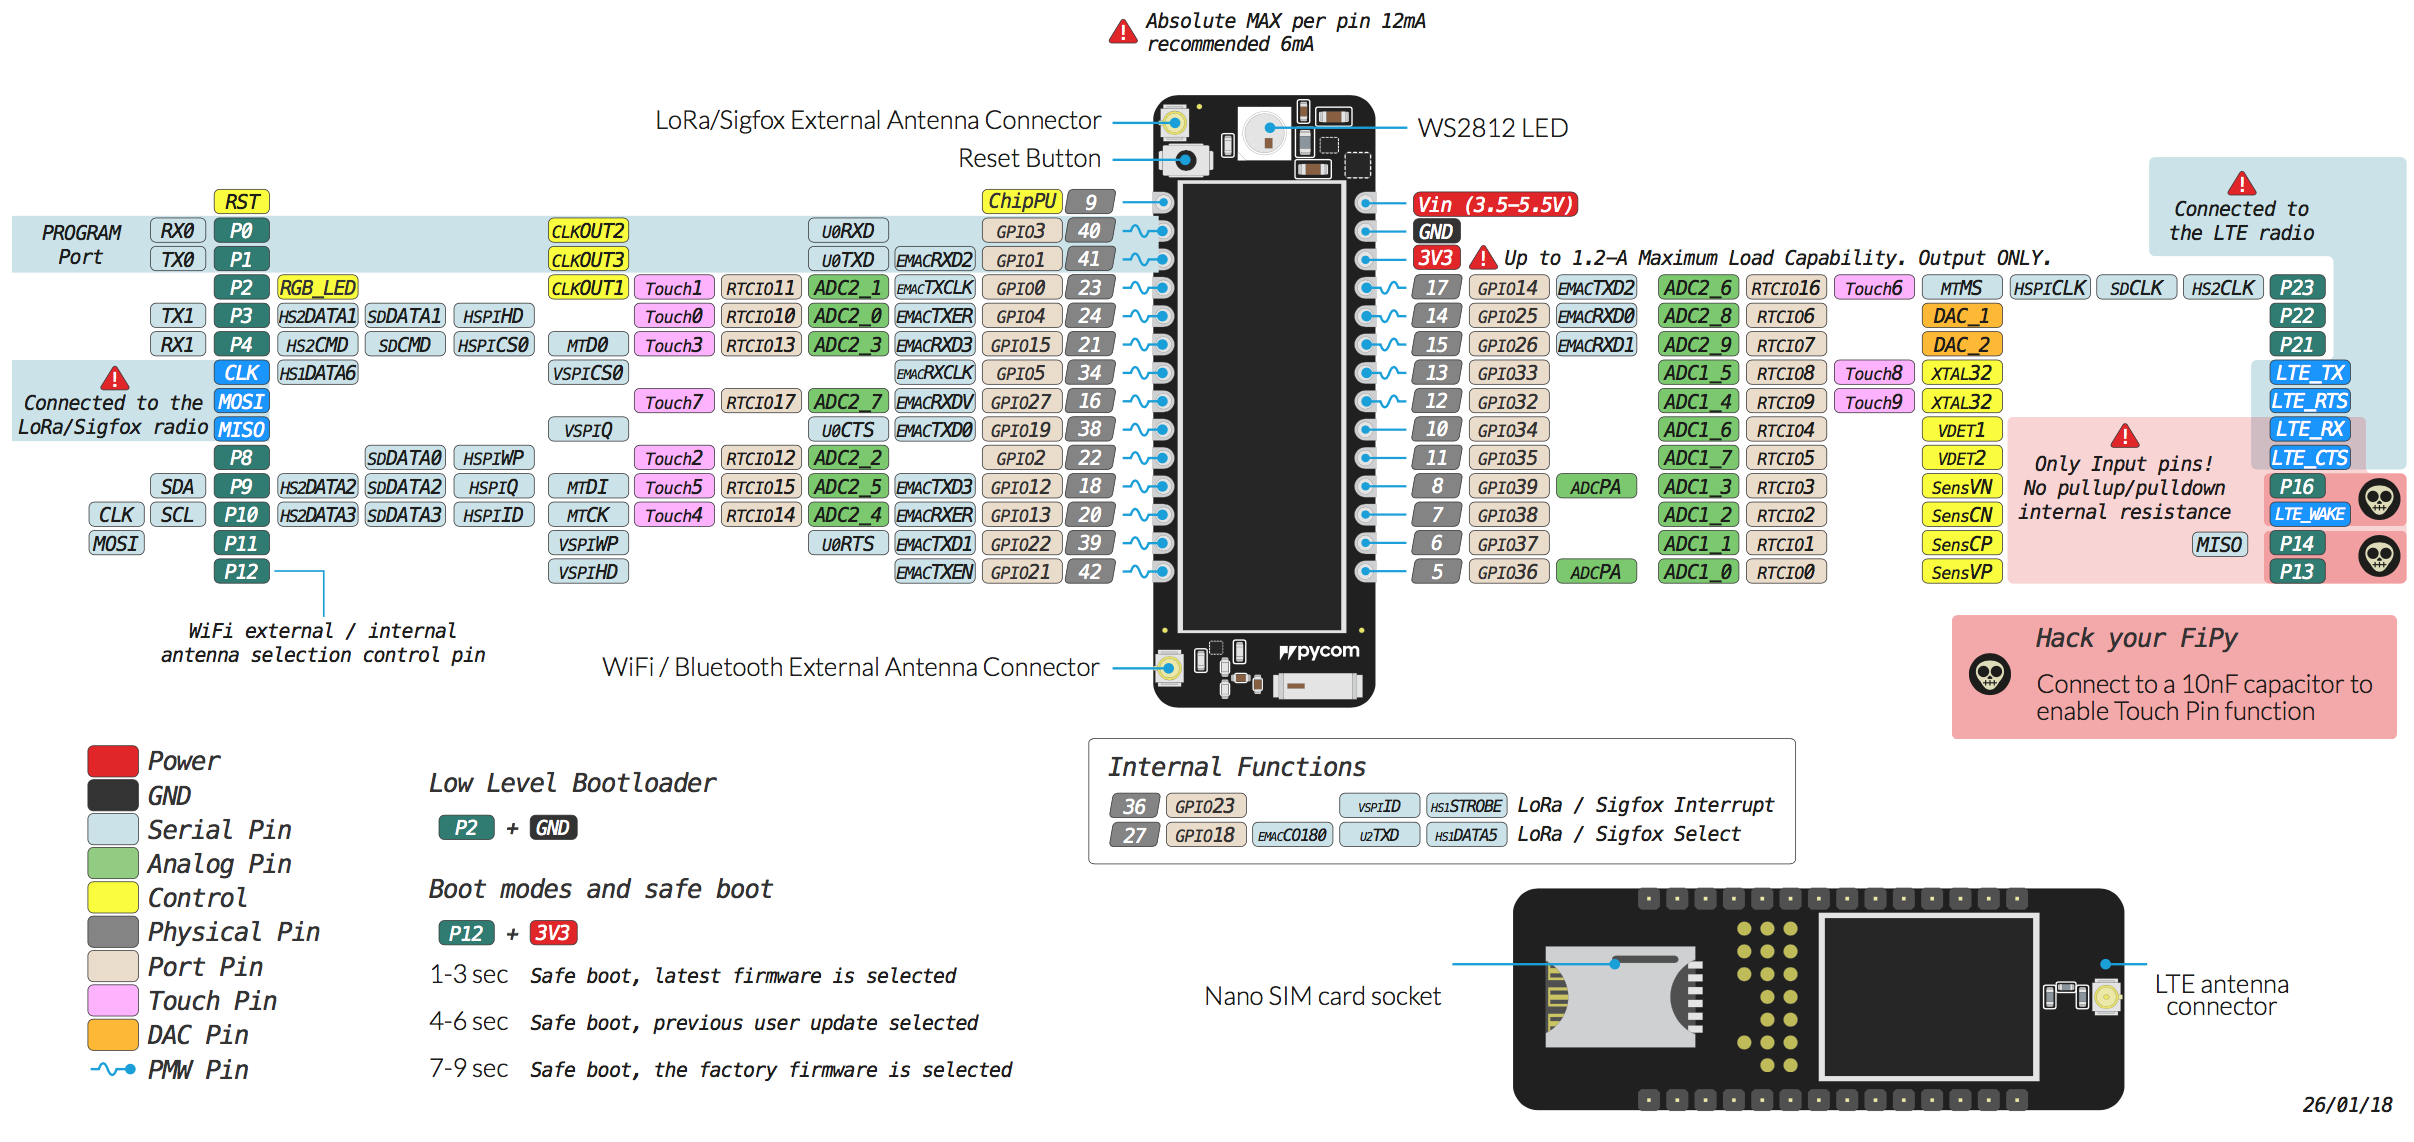Click the warning triangle above LoRa/Sigfox radio note
The image size is (2414, 1142).
115,378
